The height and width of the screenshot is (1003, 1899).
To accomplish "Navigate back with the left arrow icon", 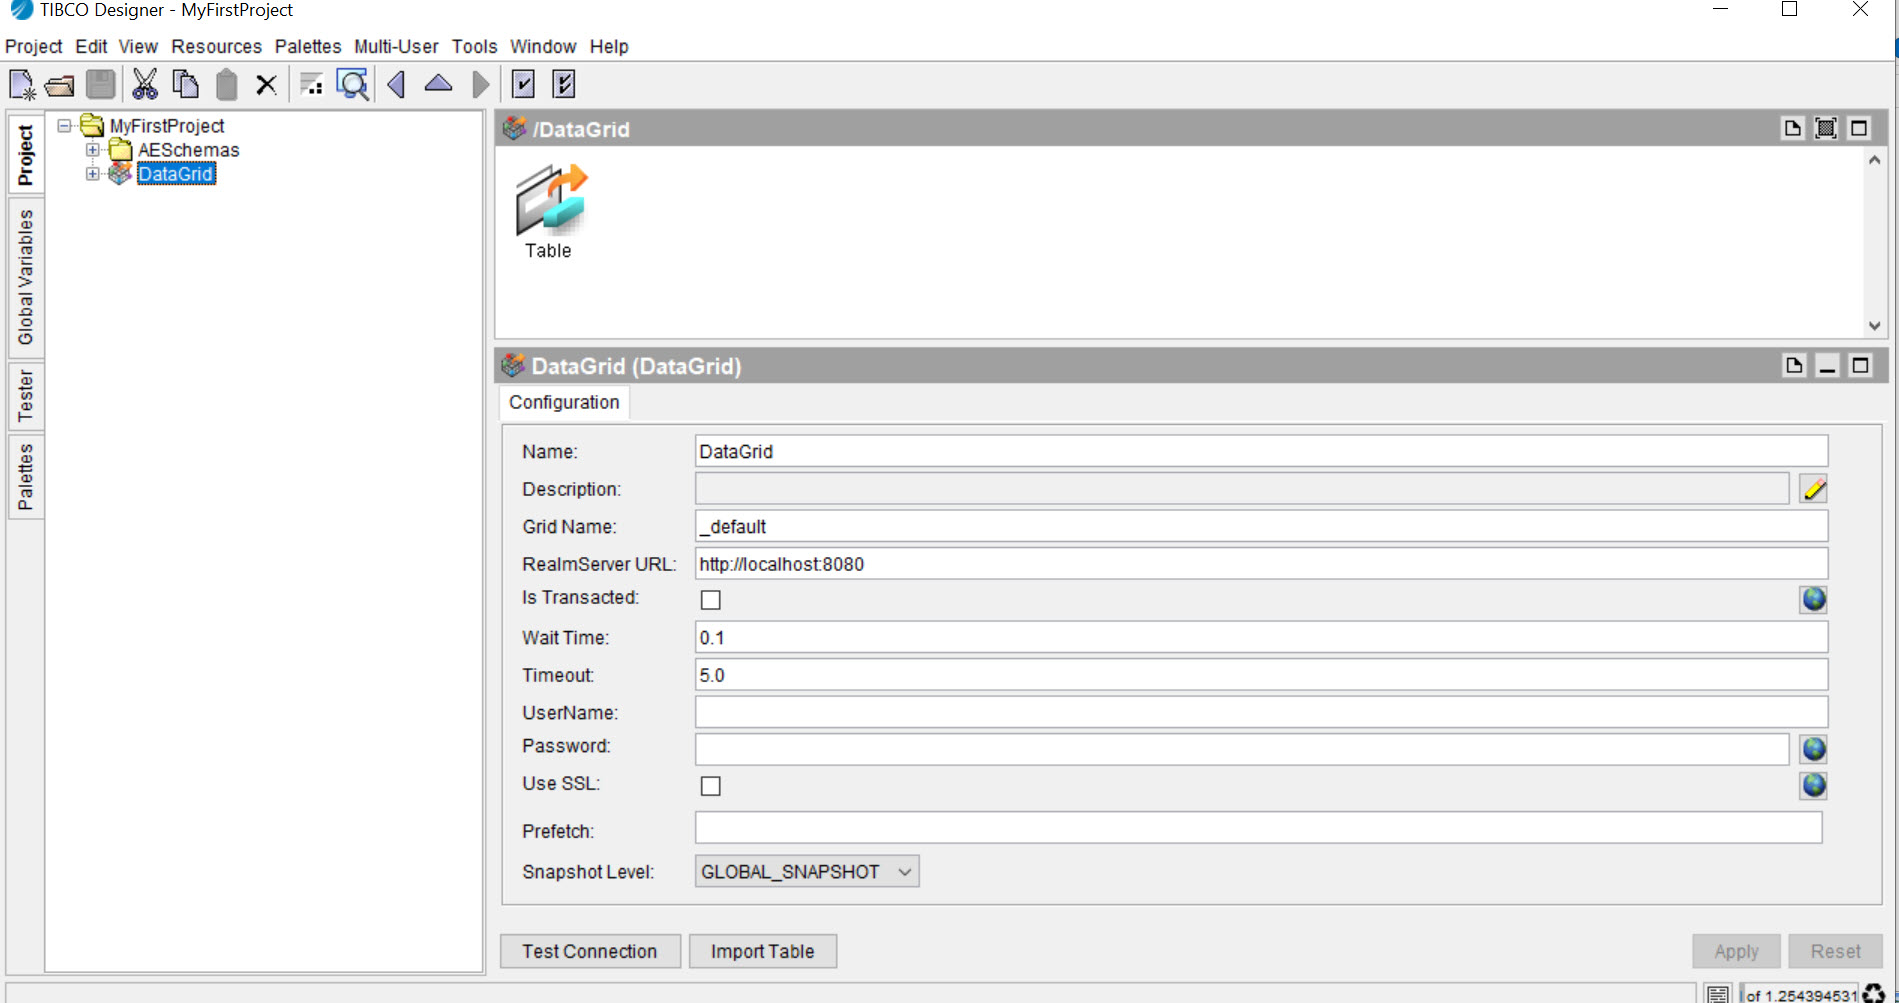I will pos(397,85).
